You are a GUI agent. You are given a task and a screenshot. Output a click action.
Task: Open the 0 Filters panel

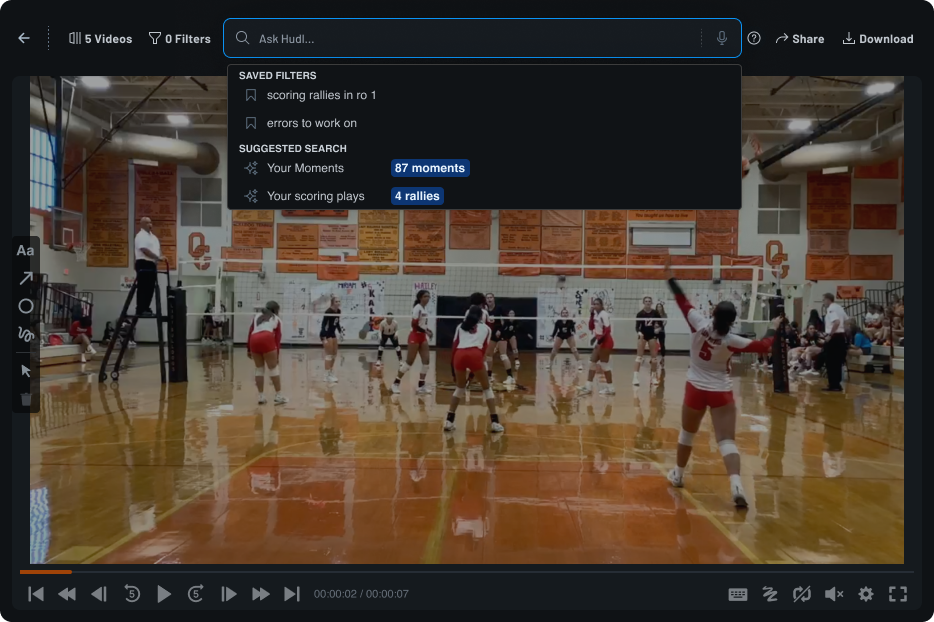coord(179,39)
